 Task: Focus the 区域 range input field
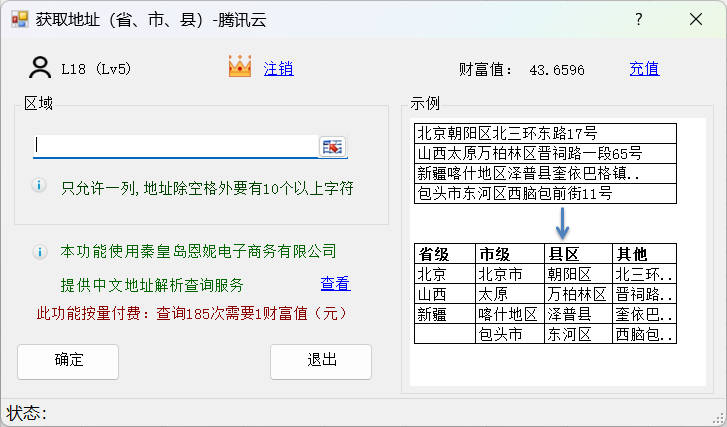pos(175,146)
